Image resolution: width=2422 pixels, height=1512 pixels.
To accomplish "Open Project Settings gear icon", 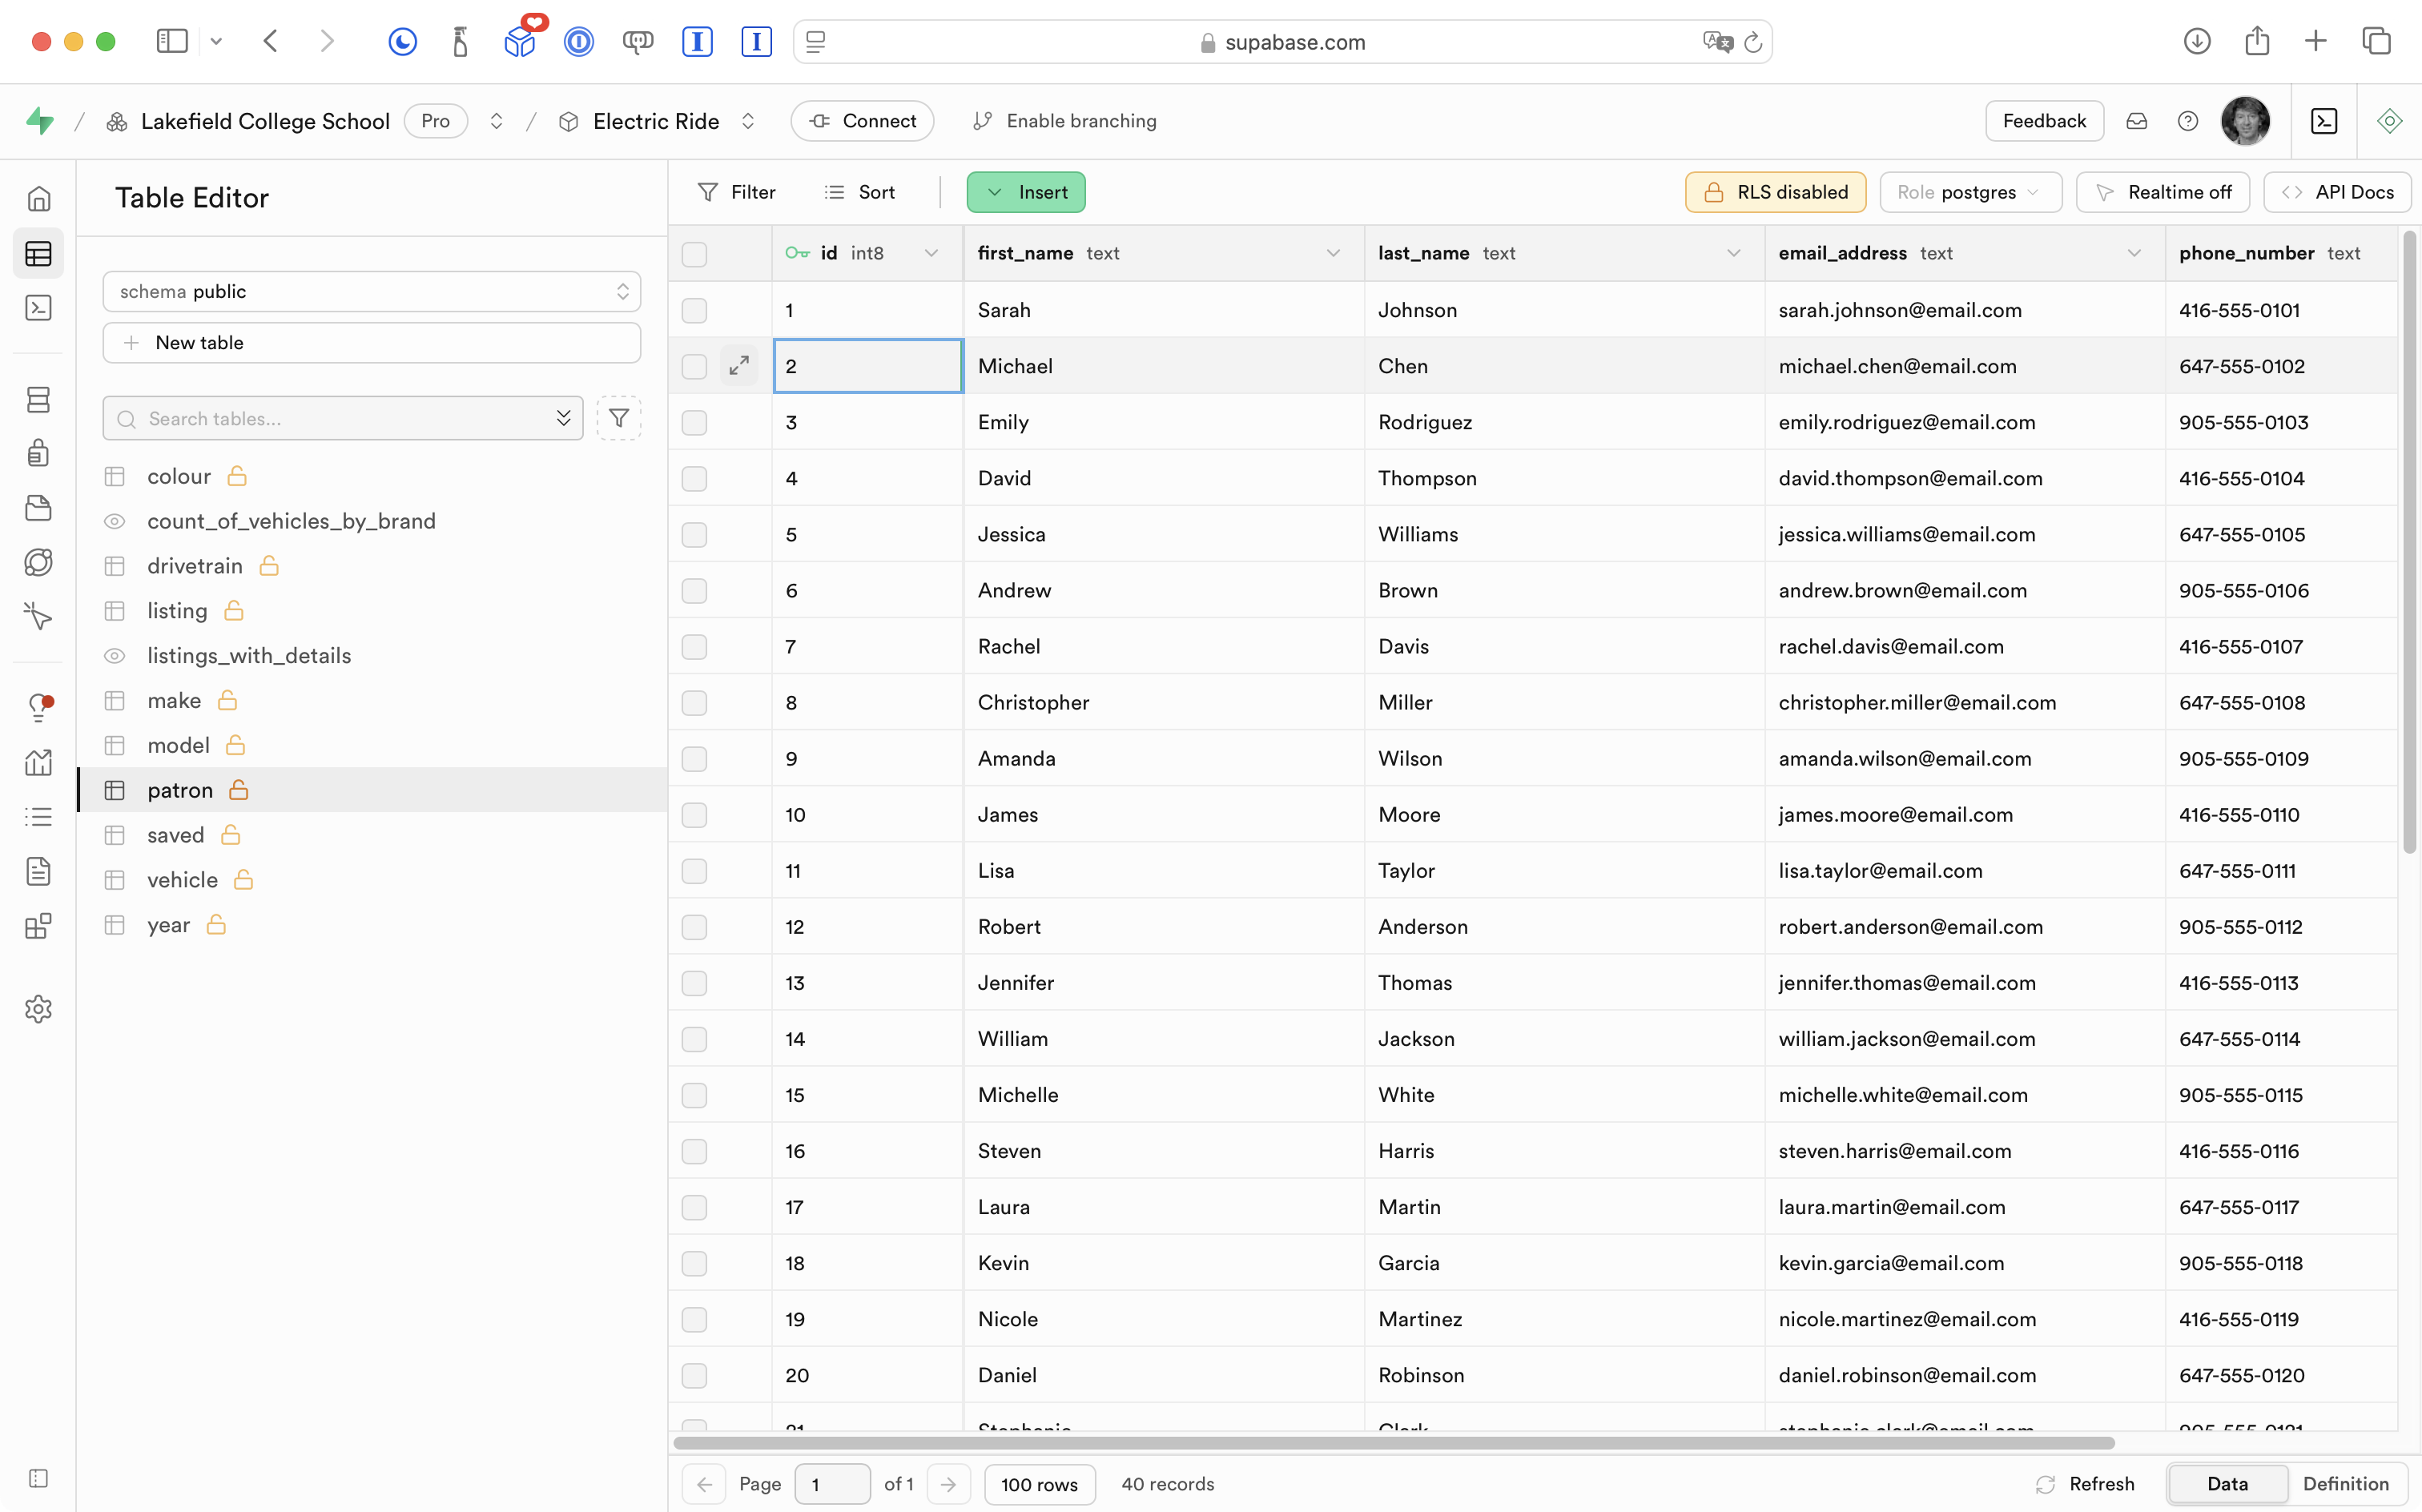I will (x=38, y=1009).
